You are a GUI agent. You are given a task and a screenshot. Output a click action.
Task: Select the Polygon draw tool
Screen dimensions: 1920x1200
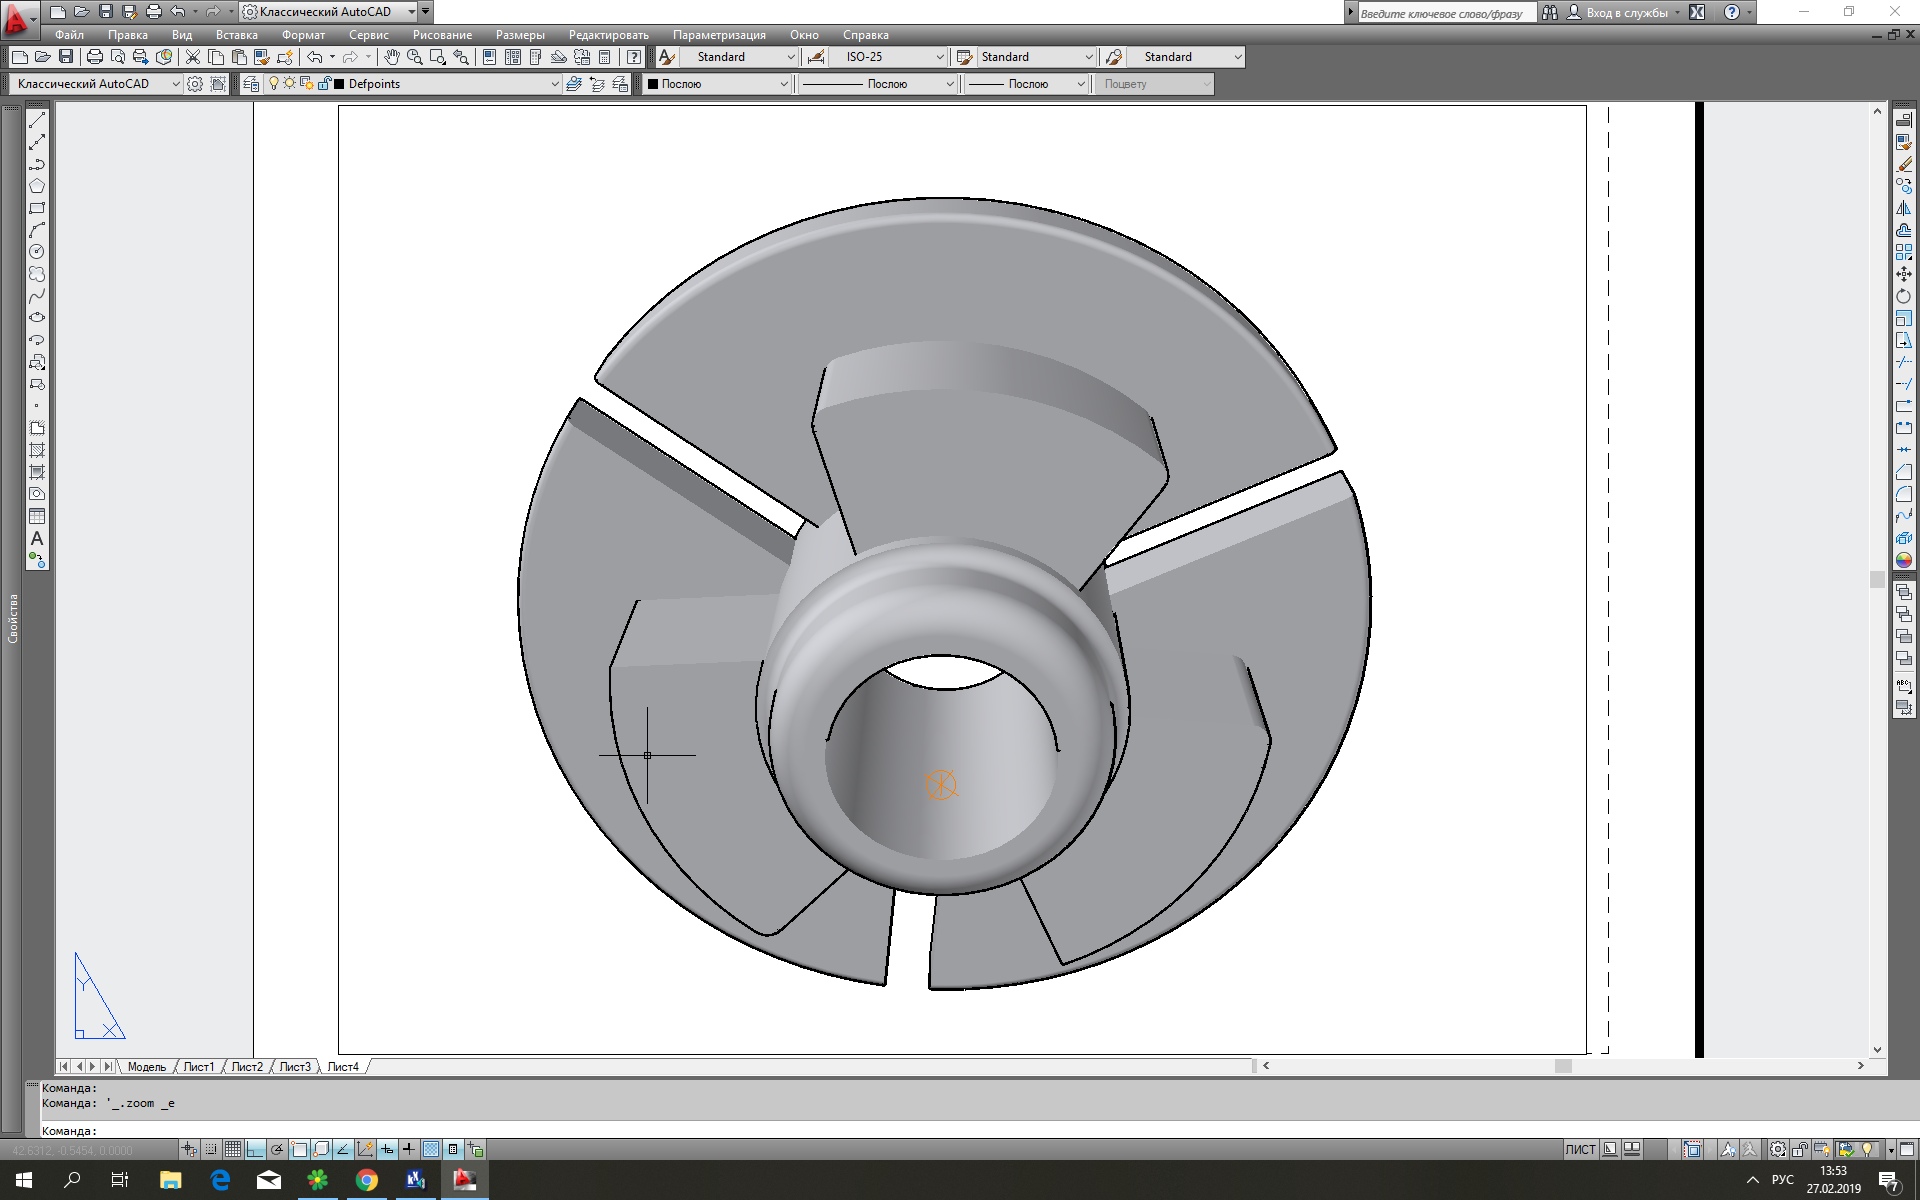[37, 186]
